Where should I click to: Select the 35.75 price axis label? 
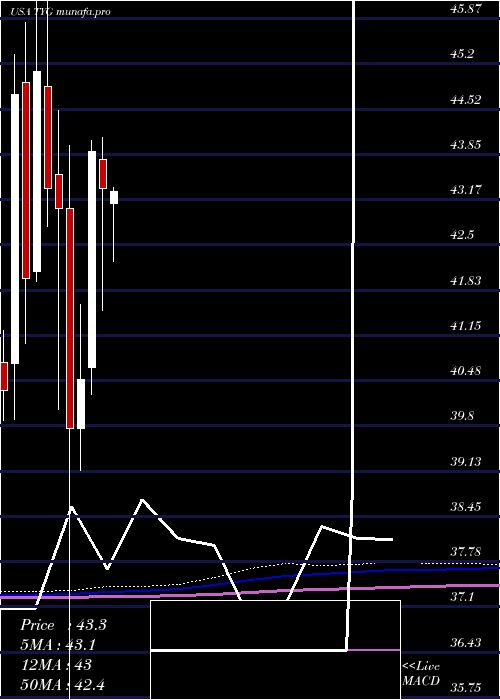466,688
